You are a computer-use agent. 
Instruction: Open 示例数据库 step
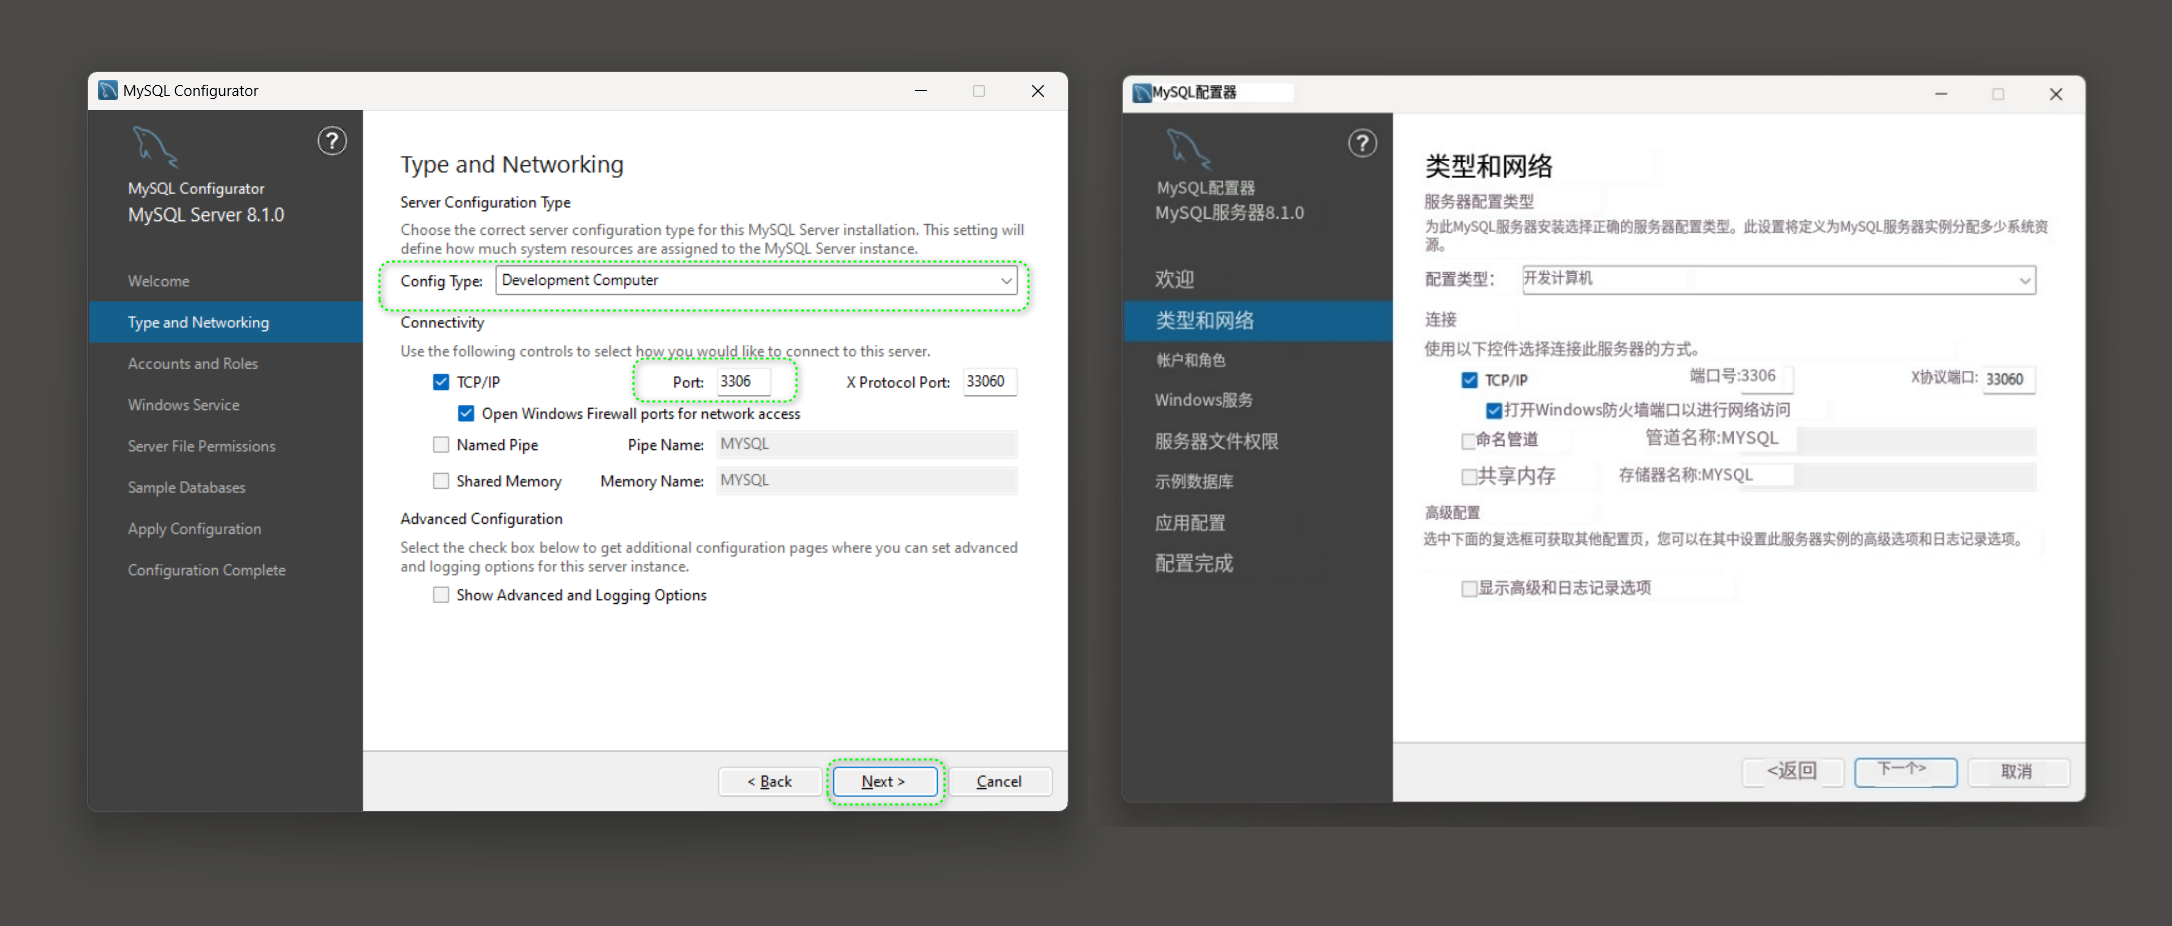point(1194,482)
